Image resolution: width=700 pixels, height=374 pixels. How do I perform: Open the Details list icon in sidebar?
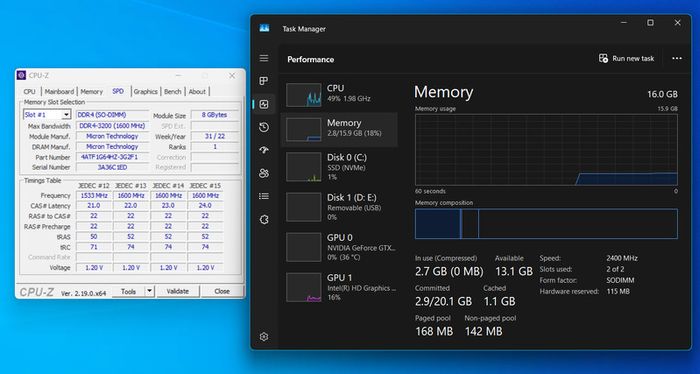[264, 196]
